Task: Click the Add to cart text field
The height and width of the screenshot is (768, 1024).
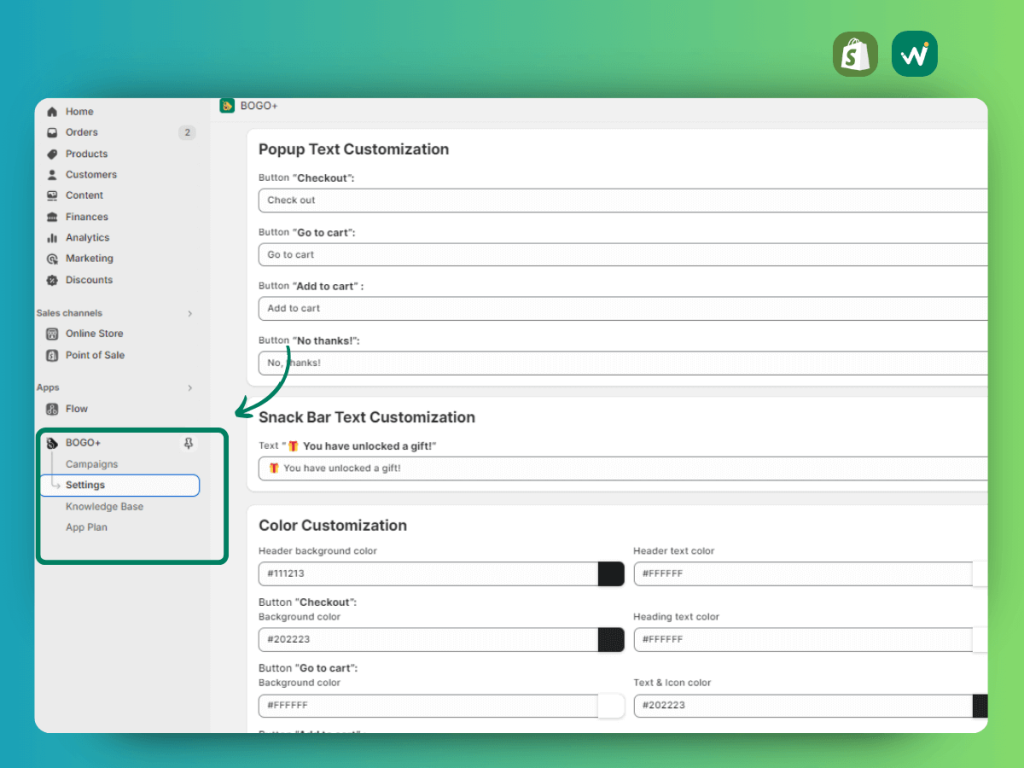Action: [623, 308]
